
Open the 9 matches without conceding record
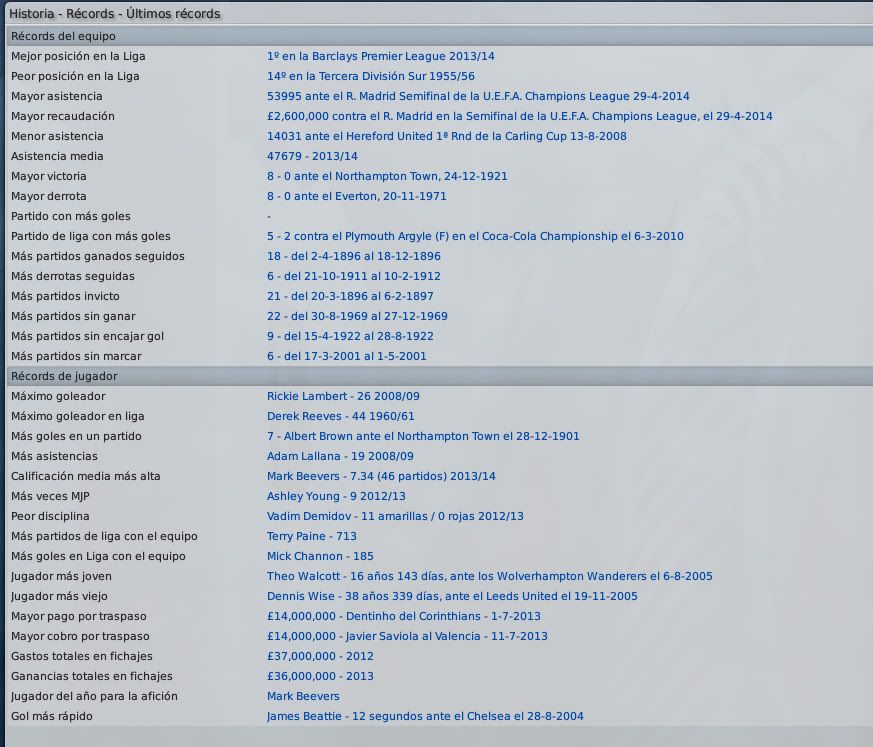click(350, 337)
